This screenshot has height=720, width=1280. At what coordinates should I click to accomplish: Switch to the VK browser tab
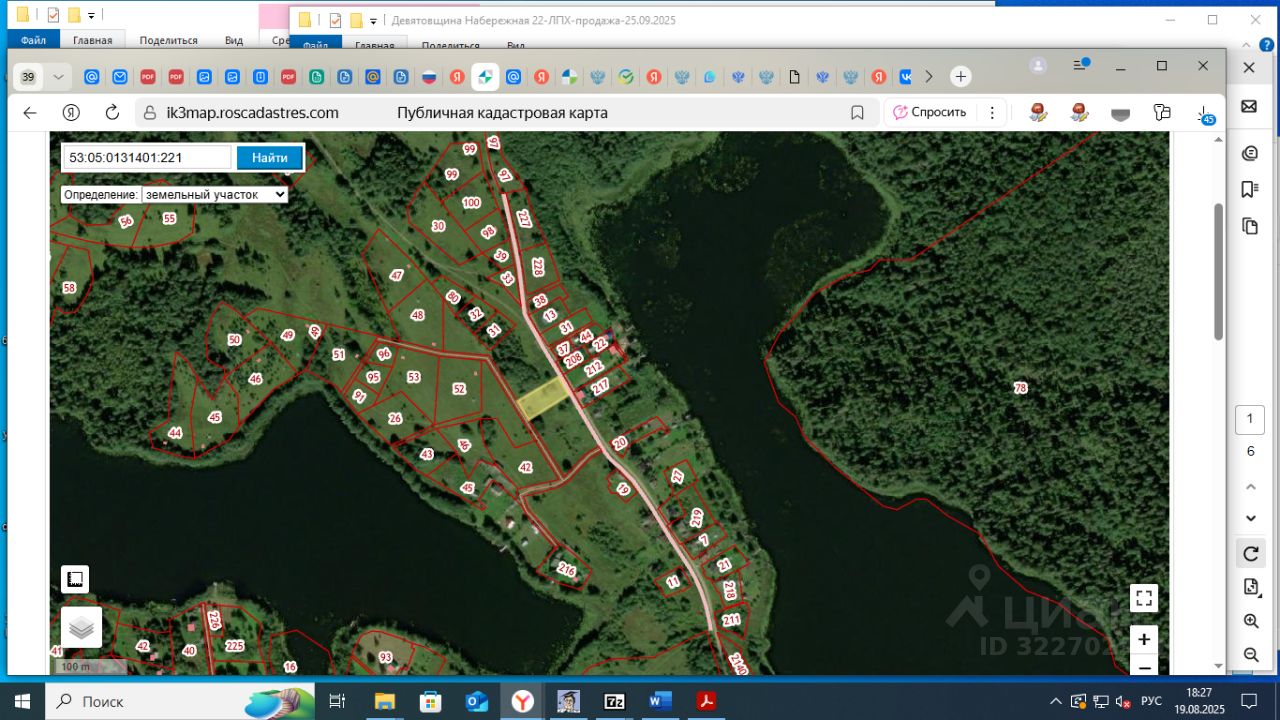[906, 77]
